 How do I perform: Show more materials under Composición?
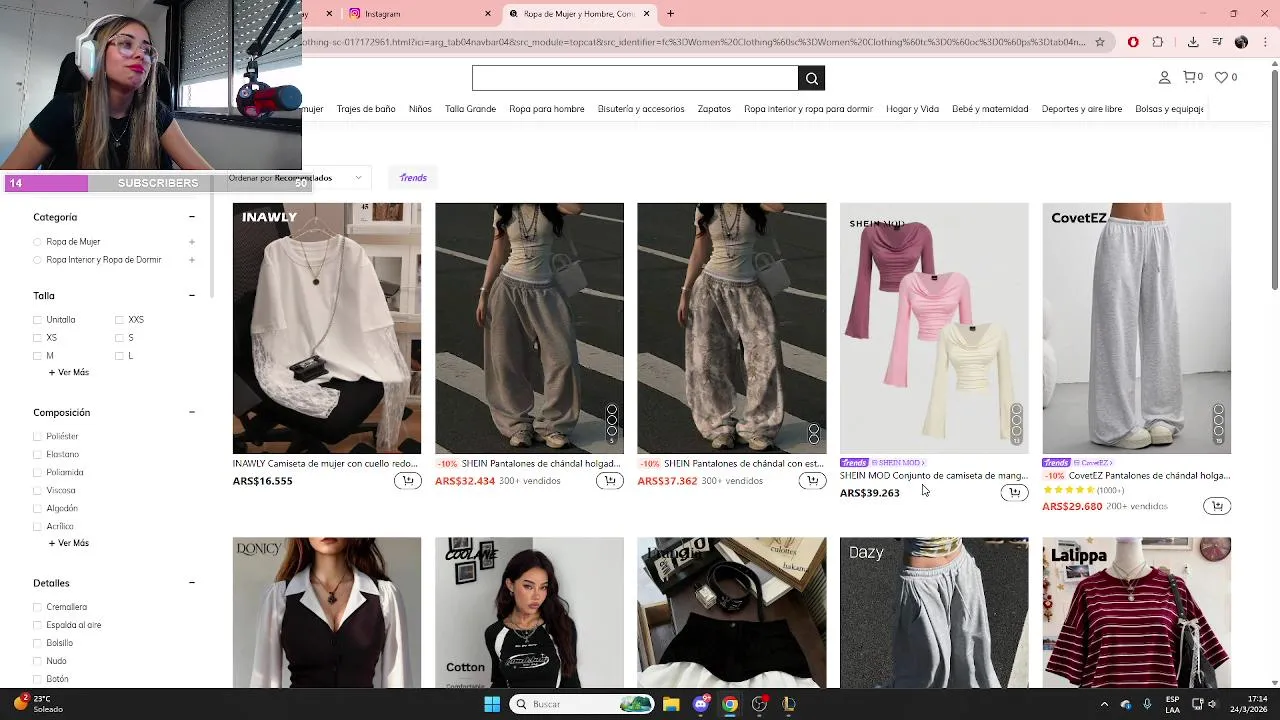(x=69, y=543)
